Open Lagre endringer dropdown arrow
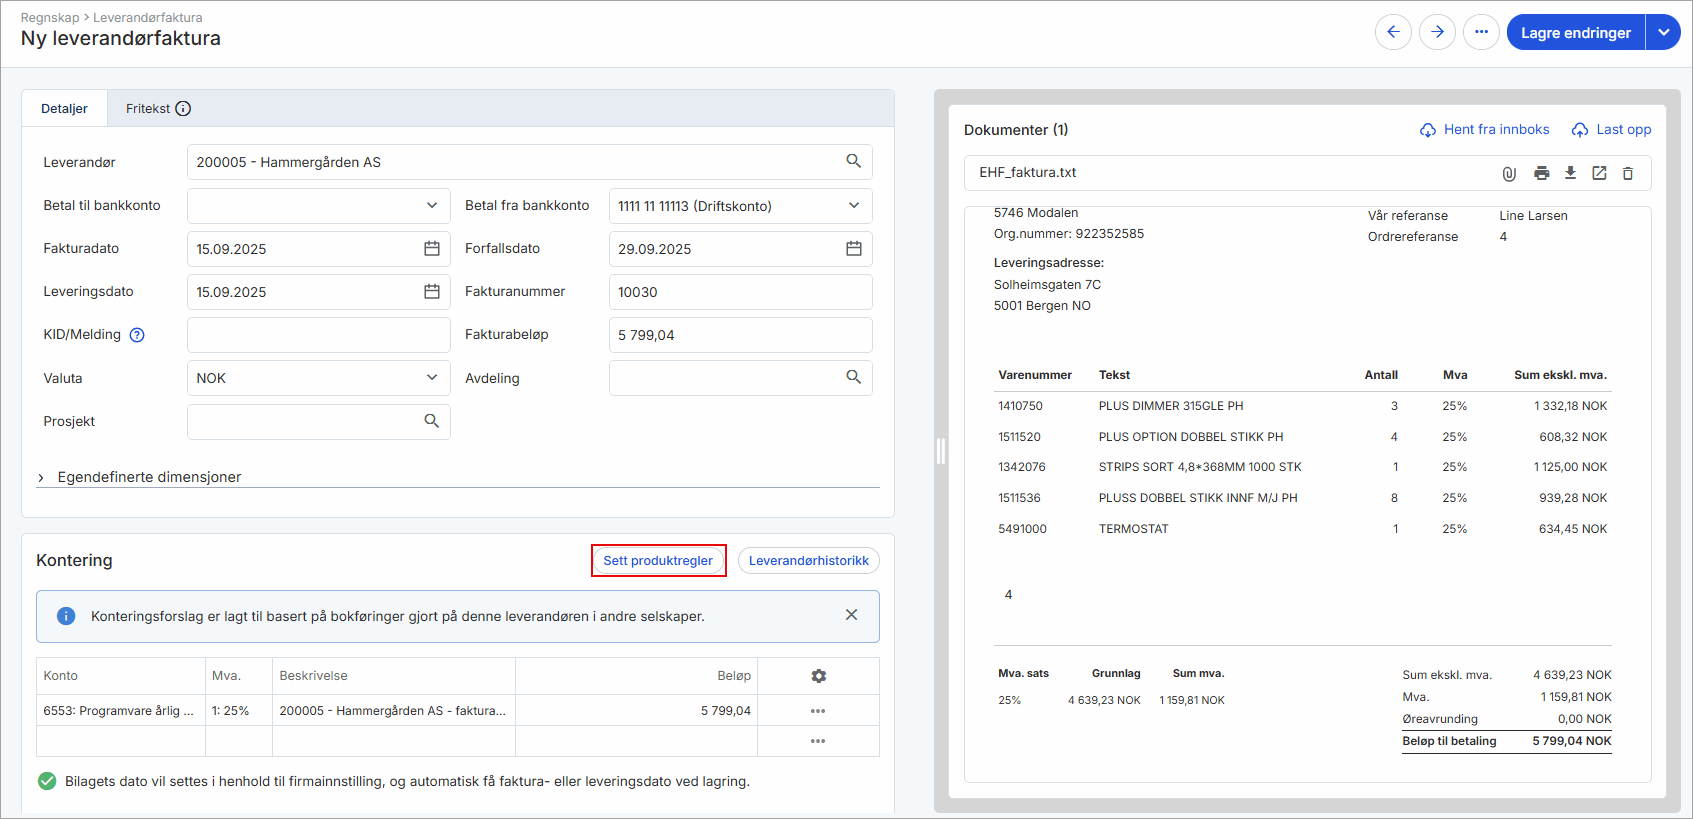Screen dimensions: 1693x819 tap(1663, 32)
